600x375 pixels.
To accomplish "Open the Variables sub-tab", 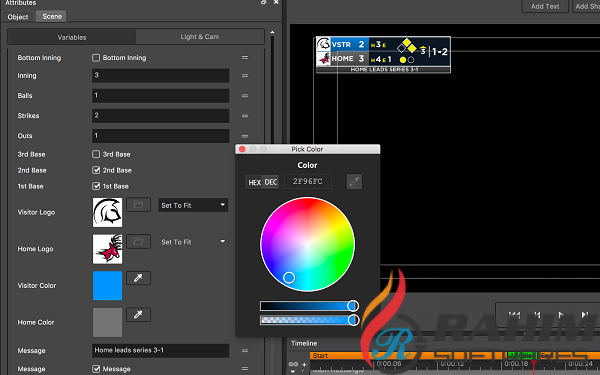I will (x=72, y=37).
